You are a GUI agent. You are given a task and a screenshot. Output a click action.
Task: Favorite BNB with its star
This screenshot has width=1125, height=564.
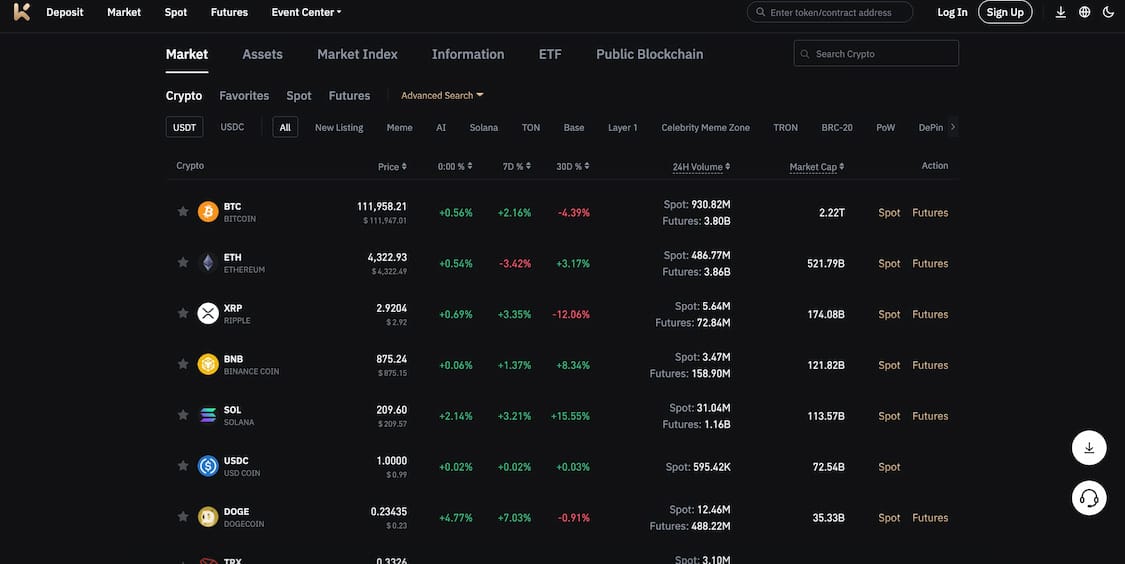(183, 364)
